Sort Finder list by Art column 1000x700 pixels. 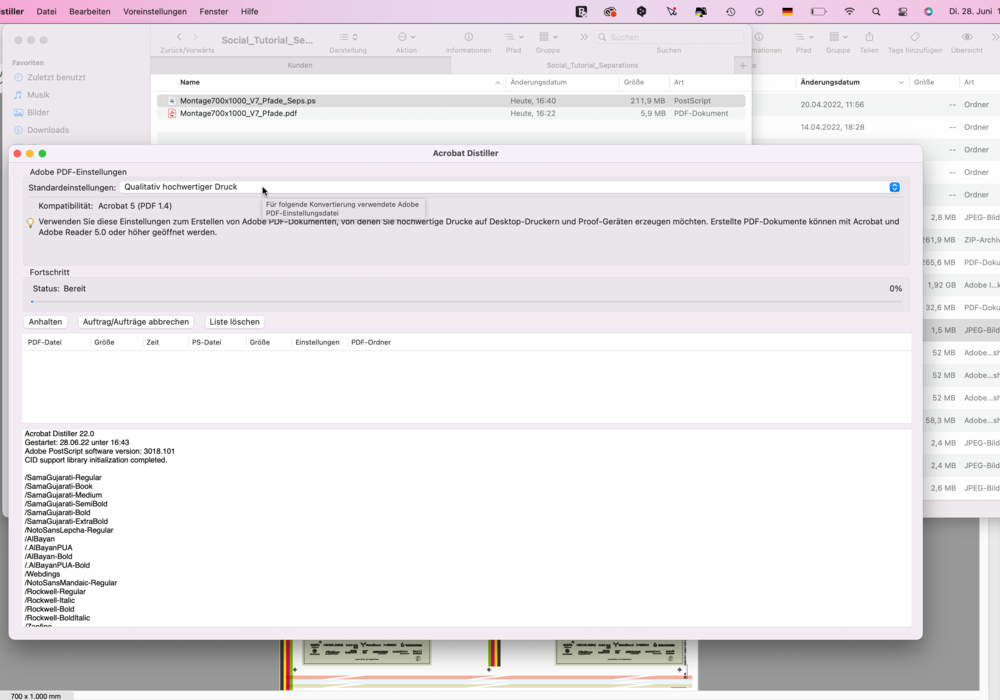pos(679,82)
